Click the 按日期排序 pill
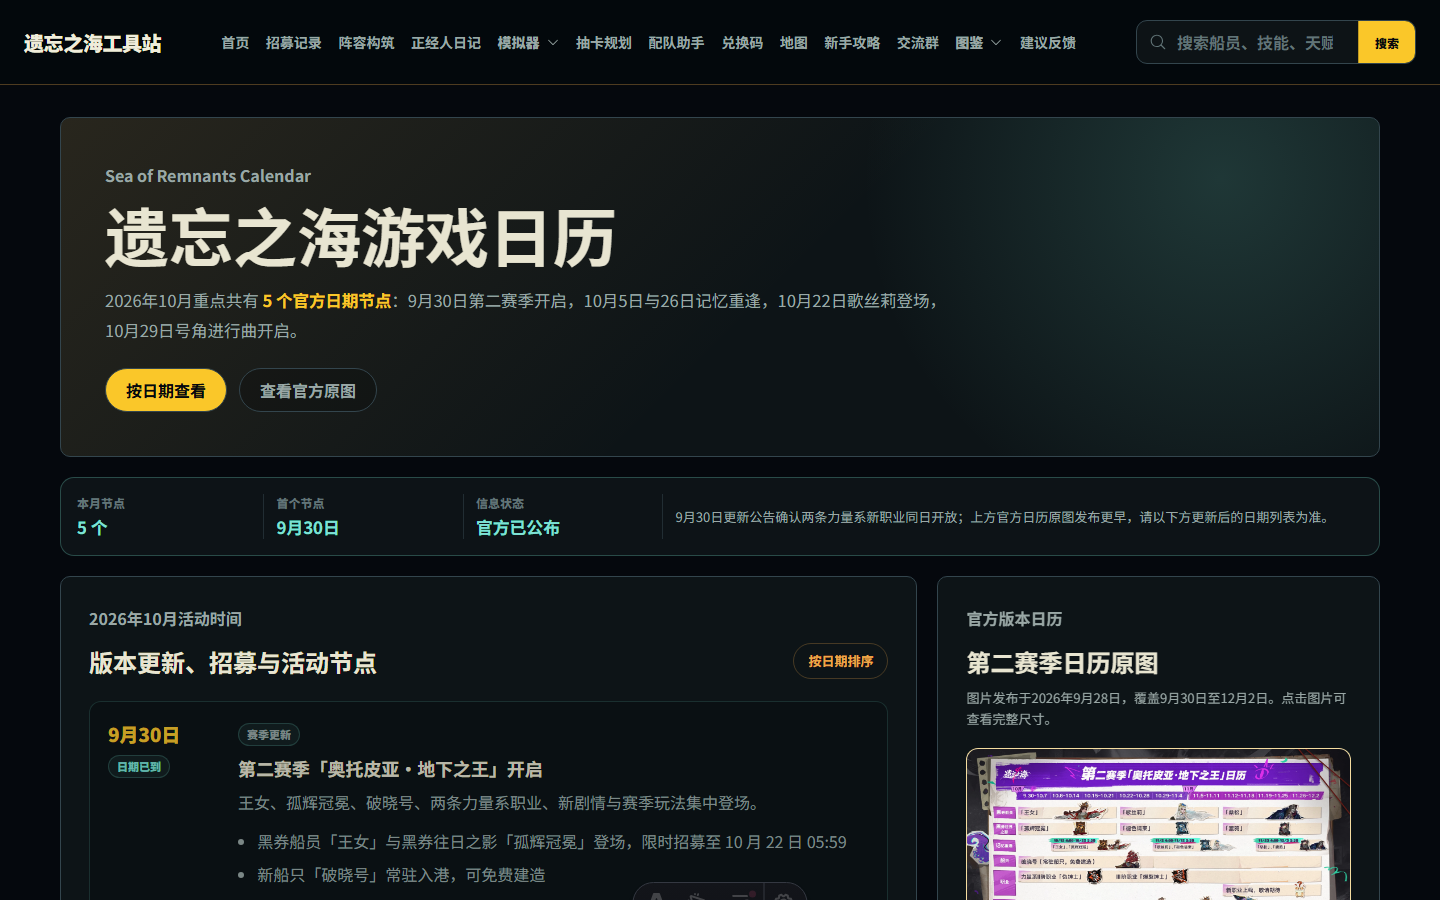The image size is (1440, 900). (840, 661)
